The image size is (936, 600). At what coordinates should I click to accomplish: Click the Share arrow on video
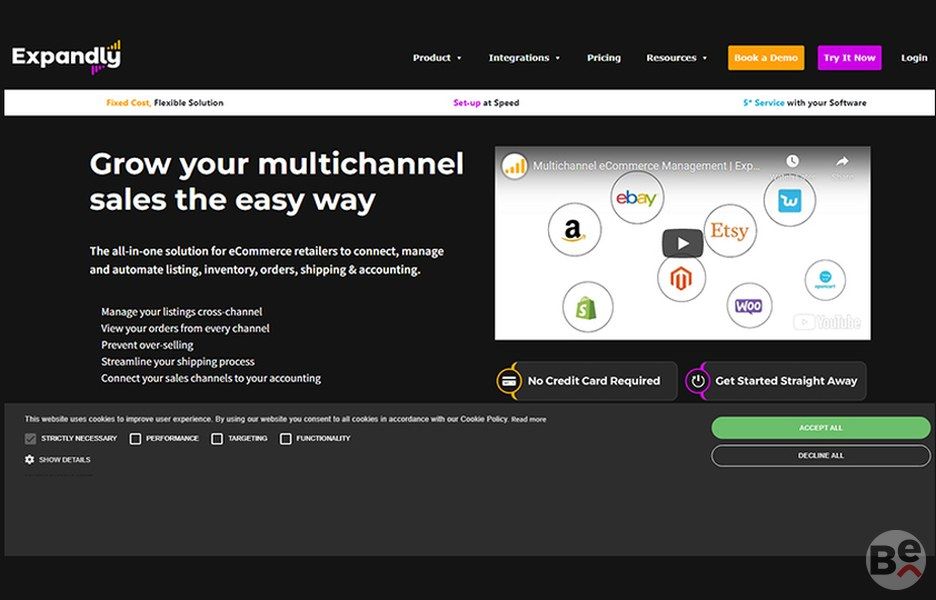[842, 162]
